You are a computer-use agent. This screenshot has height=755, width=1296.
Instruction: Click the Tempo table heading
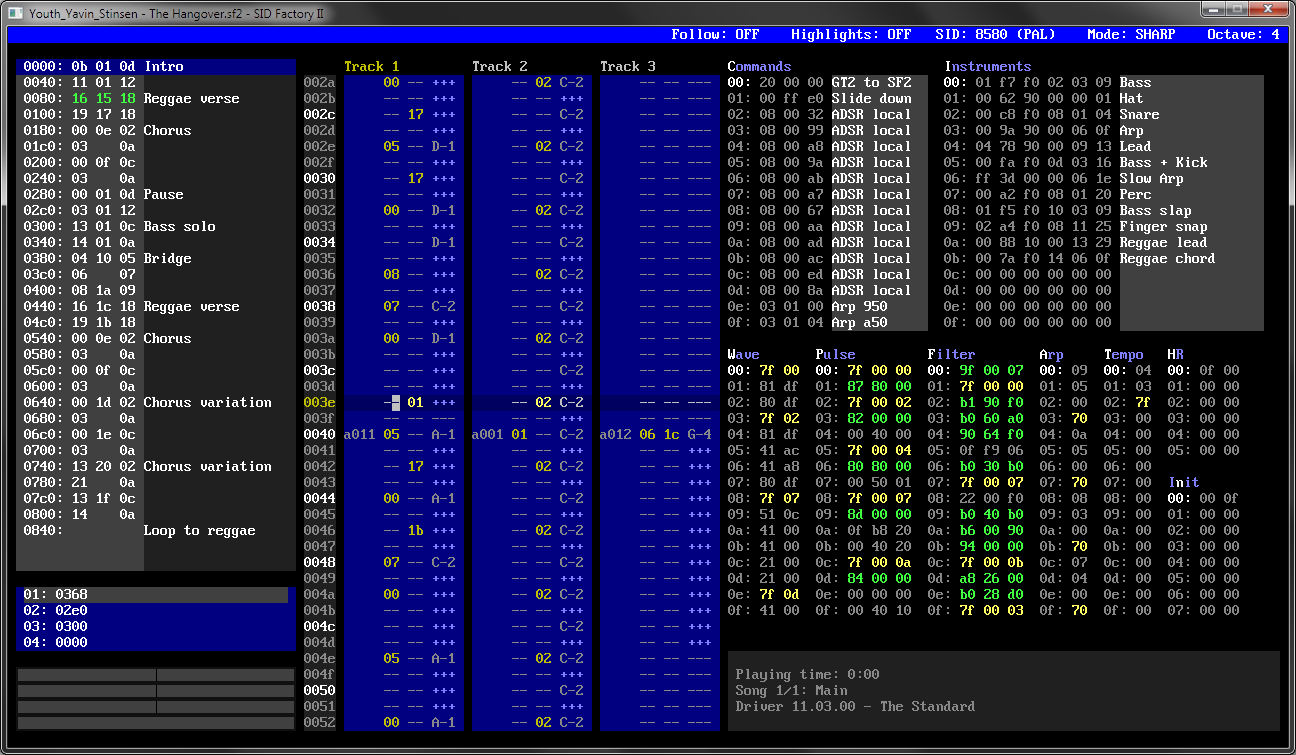(x=1123, y=354)
